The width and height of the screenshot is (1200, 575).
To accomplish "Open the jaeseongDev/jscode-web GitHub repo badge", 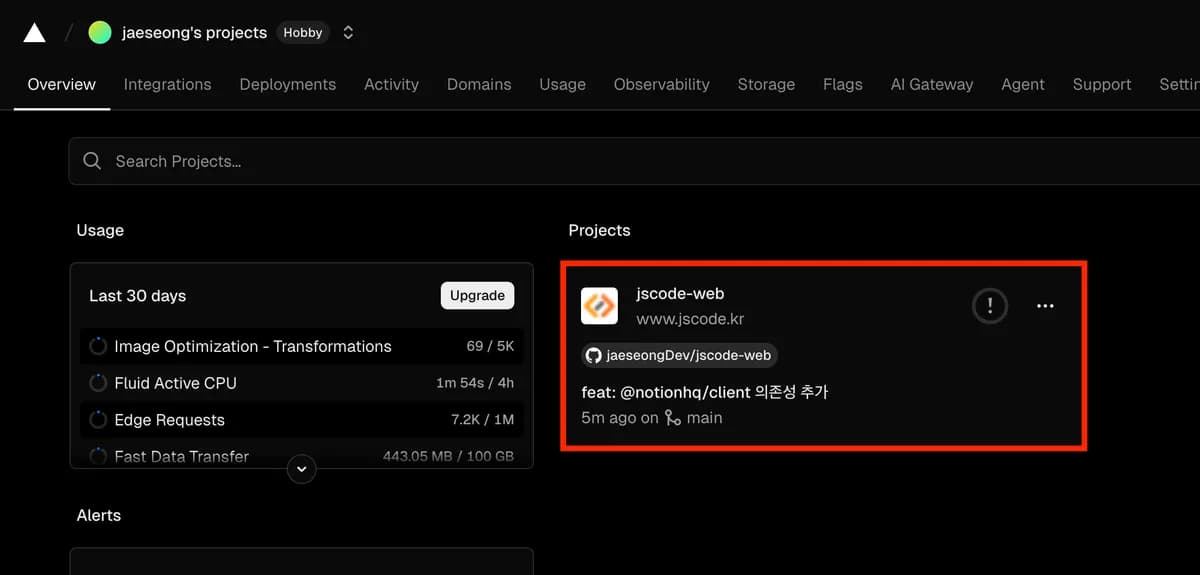I will pos(680,355).
